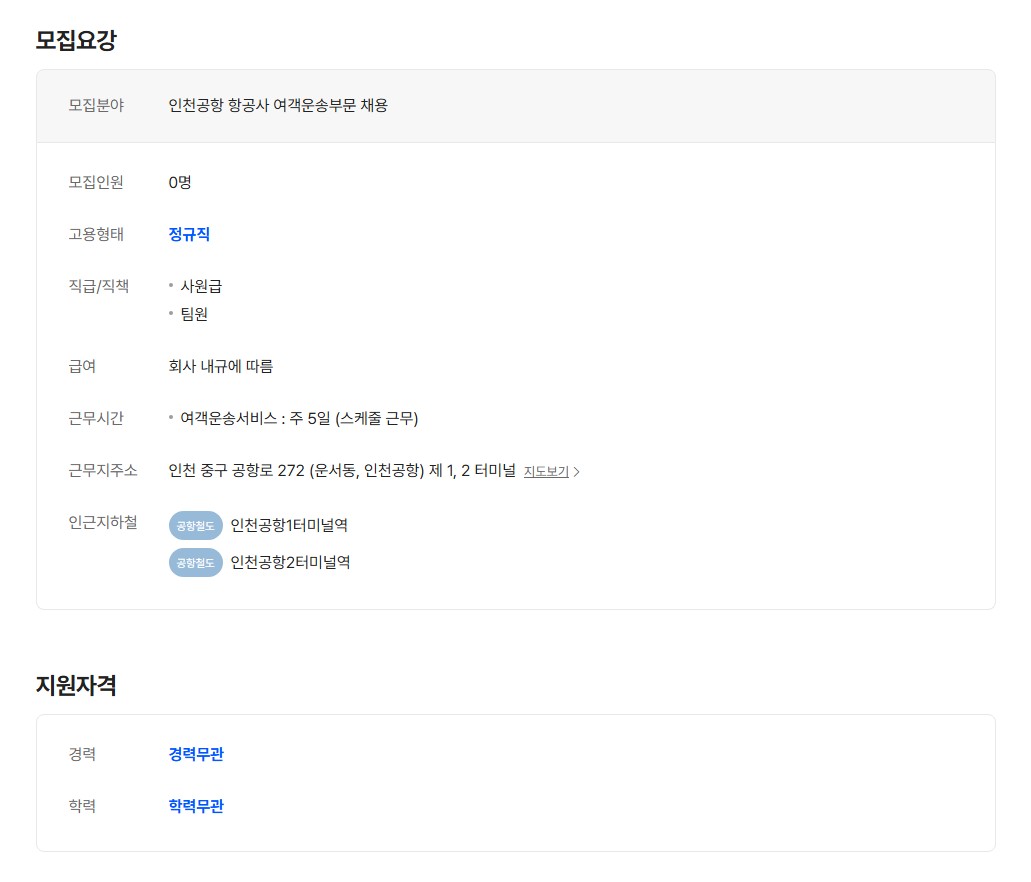
Task: Open the 지도보기 map link
Action: coord(546,472)
